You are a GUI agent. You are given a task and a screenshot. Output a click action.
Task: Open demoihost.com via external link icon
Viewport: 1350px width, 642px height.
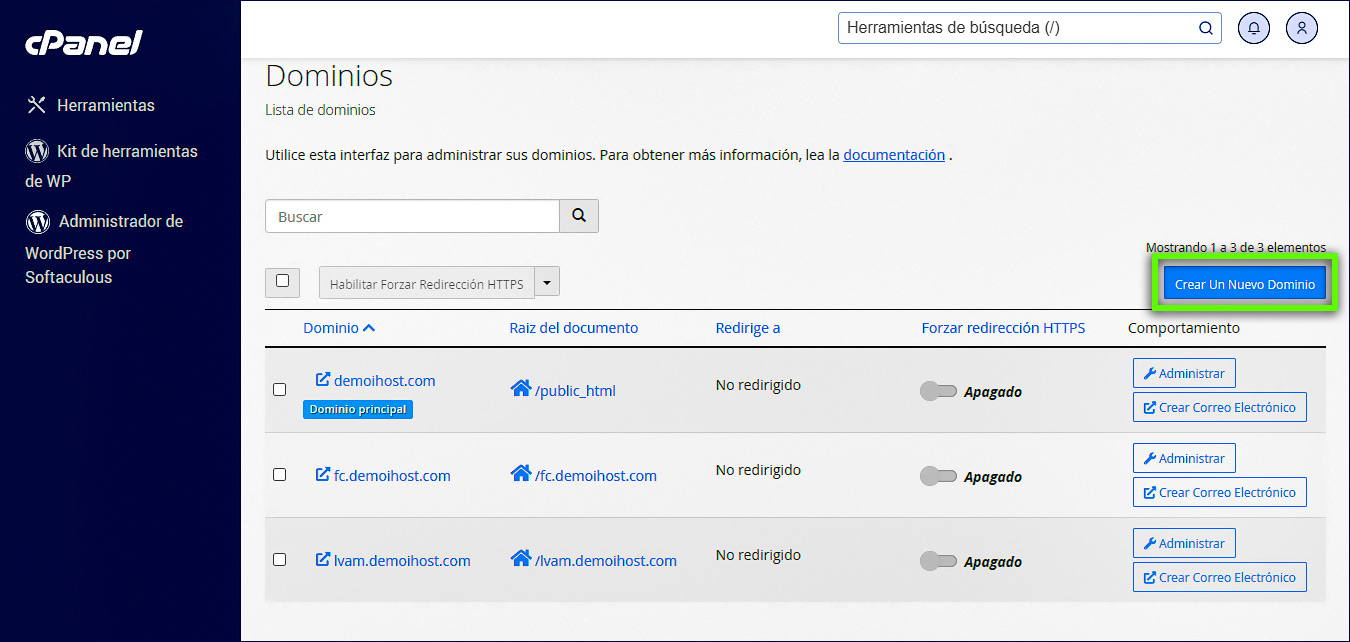[322, 380]
